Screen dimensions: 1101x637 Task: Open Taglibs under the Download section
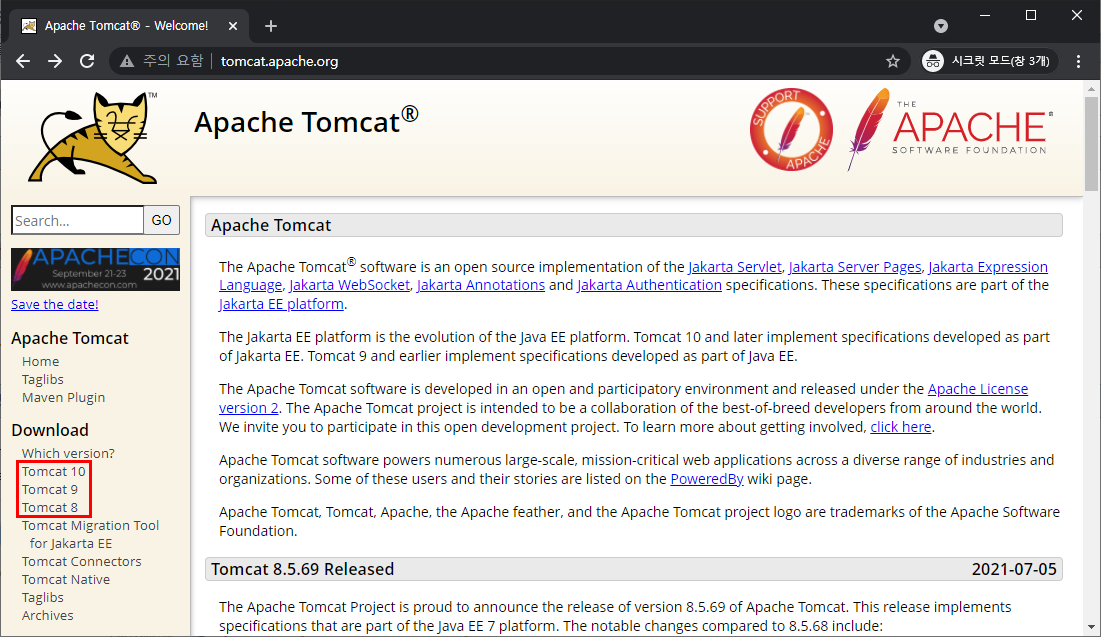pos(42,597)
